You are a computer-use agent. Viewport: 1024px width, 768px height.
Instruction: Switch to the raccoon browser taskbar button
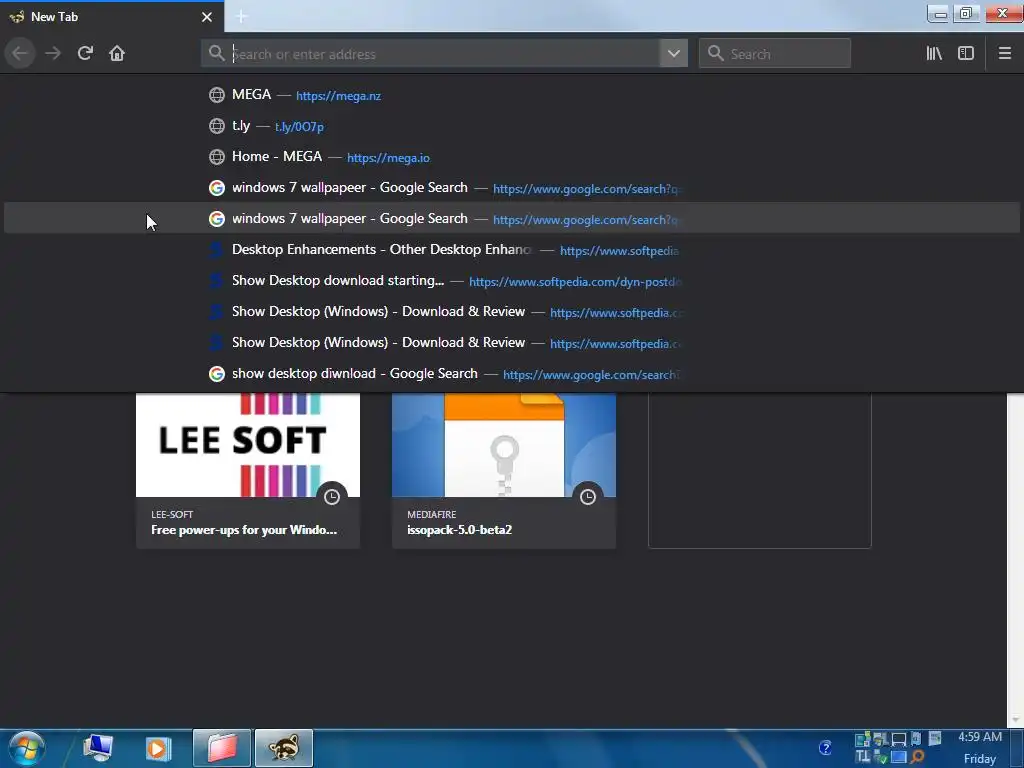tap(283, 748)
